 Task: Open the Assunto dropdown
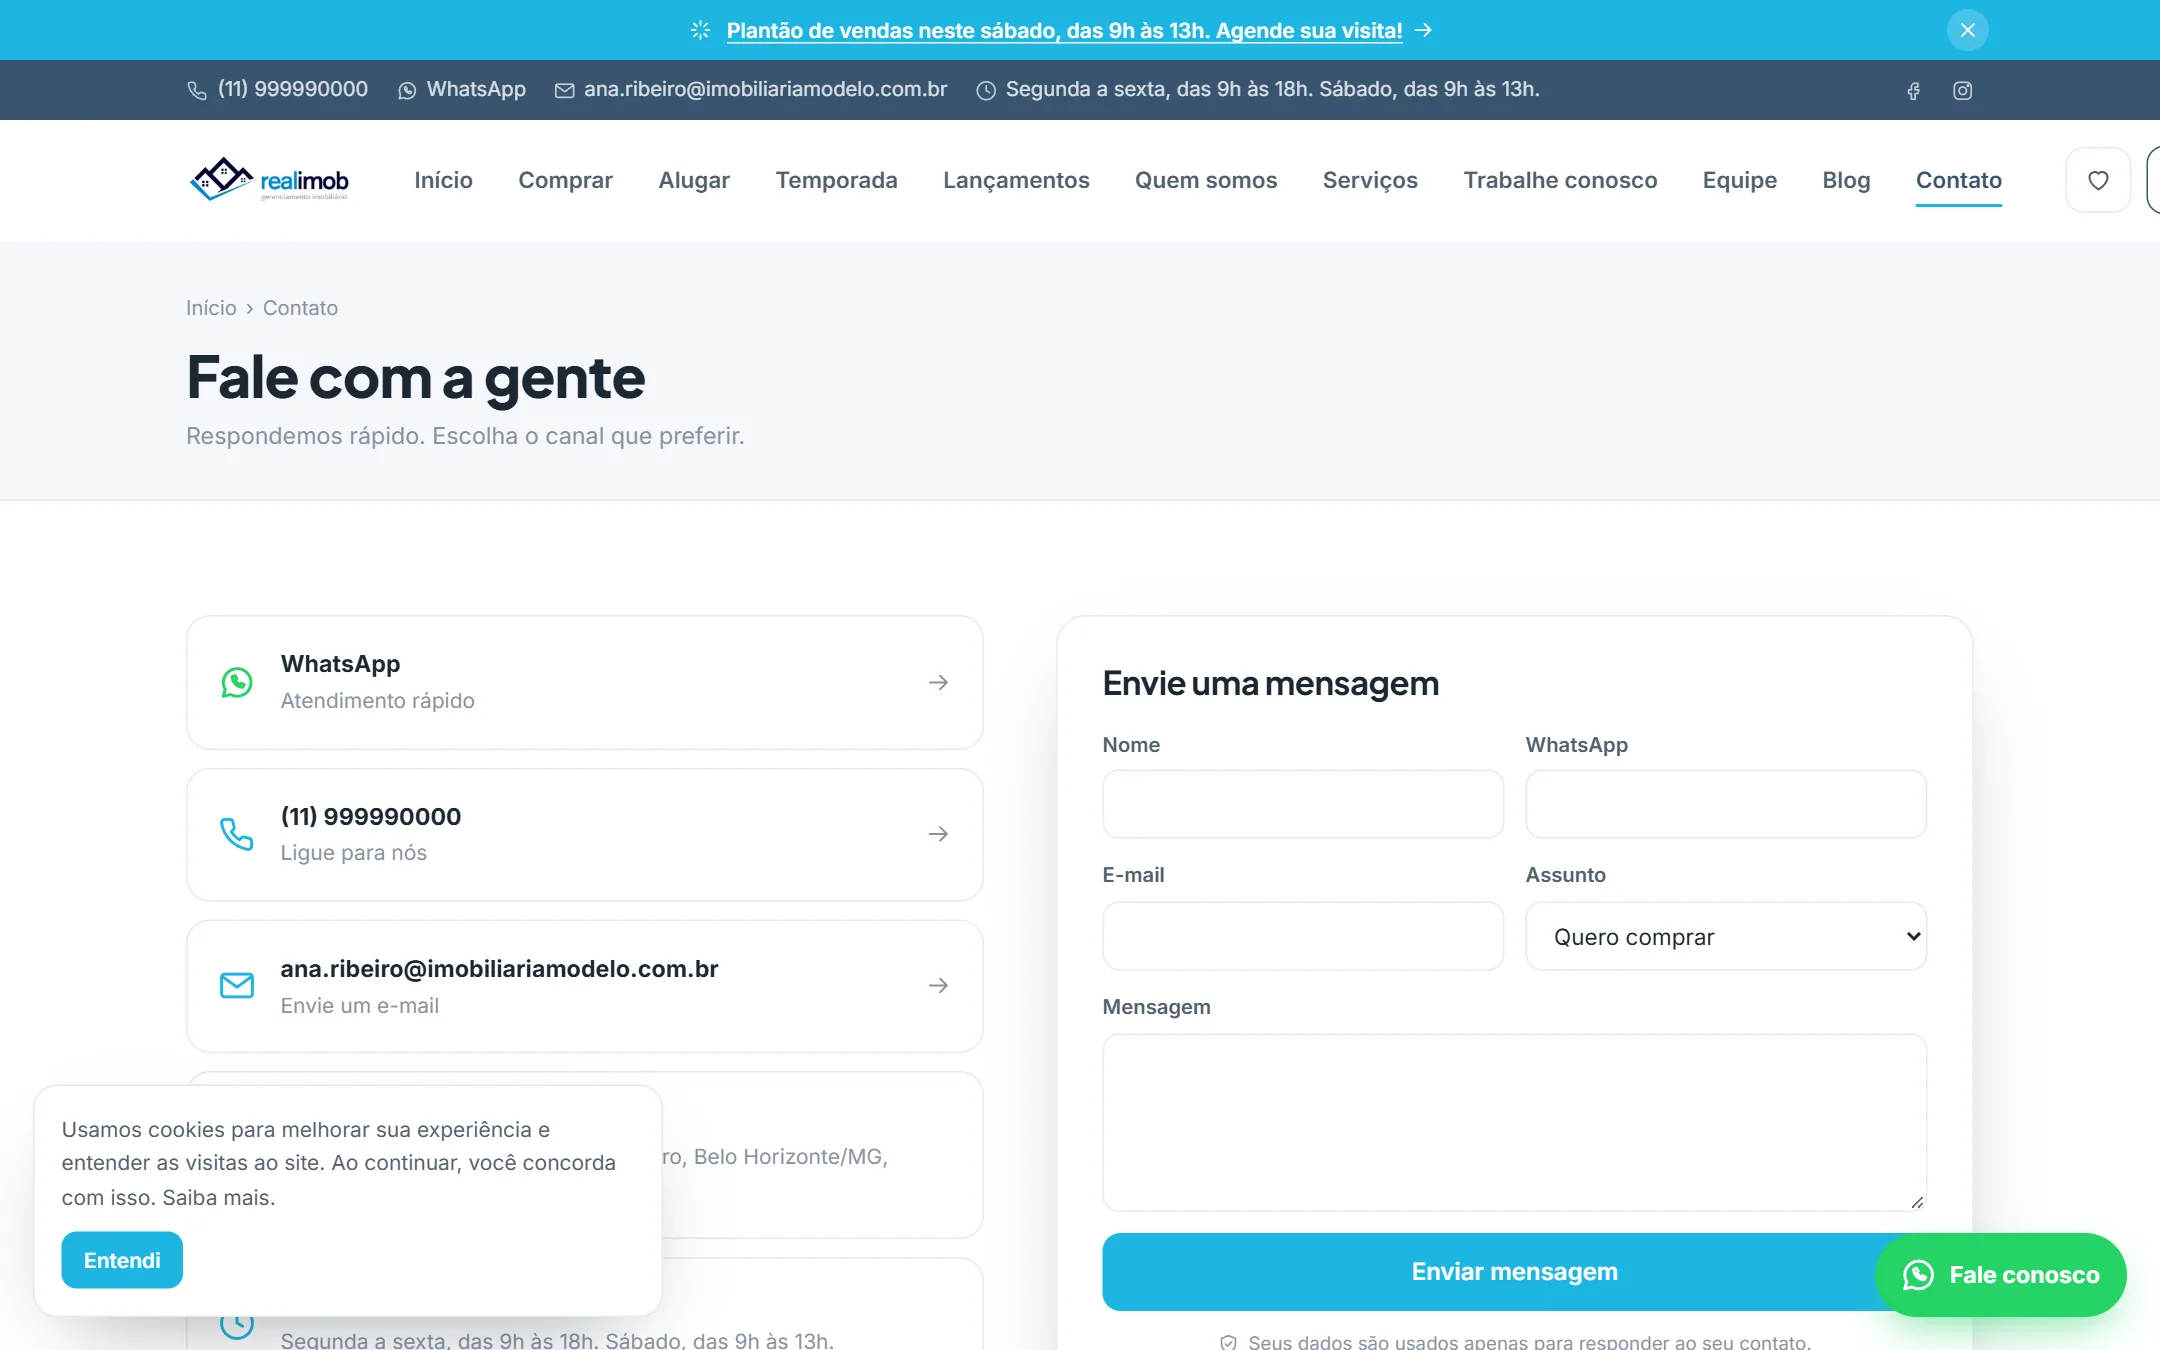tap(1726, 936)
